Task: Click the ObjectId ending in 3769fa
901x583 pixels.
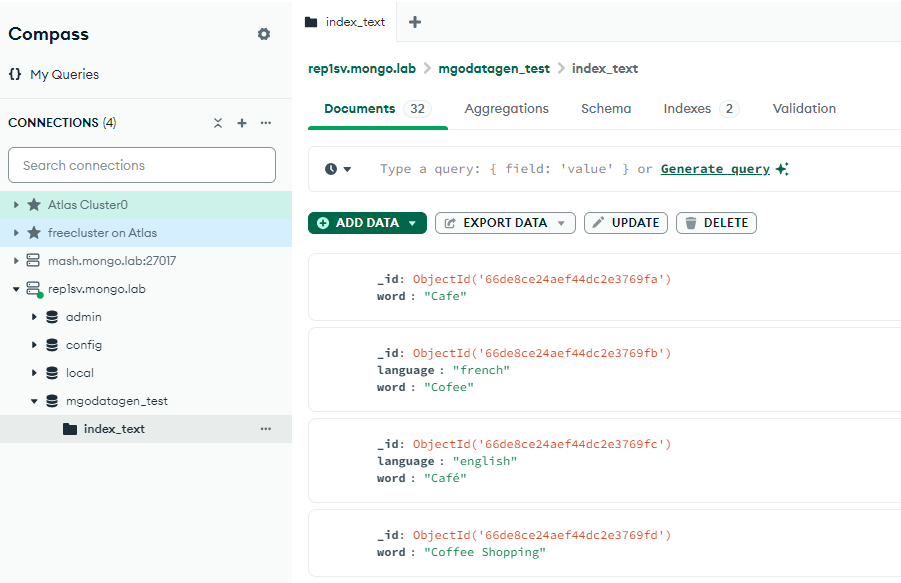Action: [542, 279]
